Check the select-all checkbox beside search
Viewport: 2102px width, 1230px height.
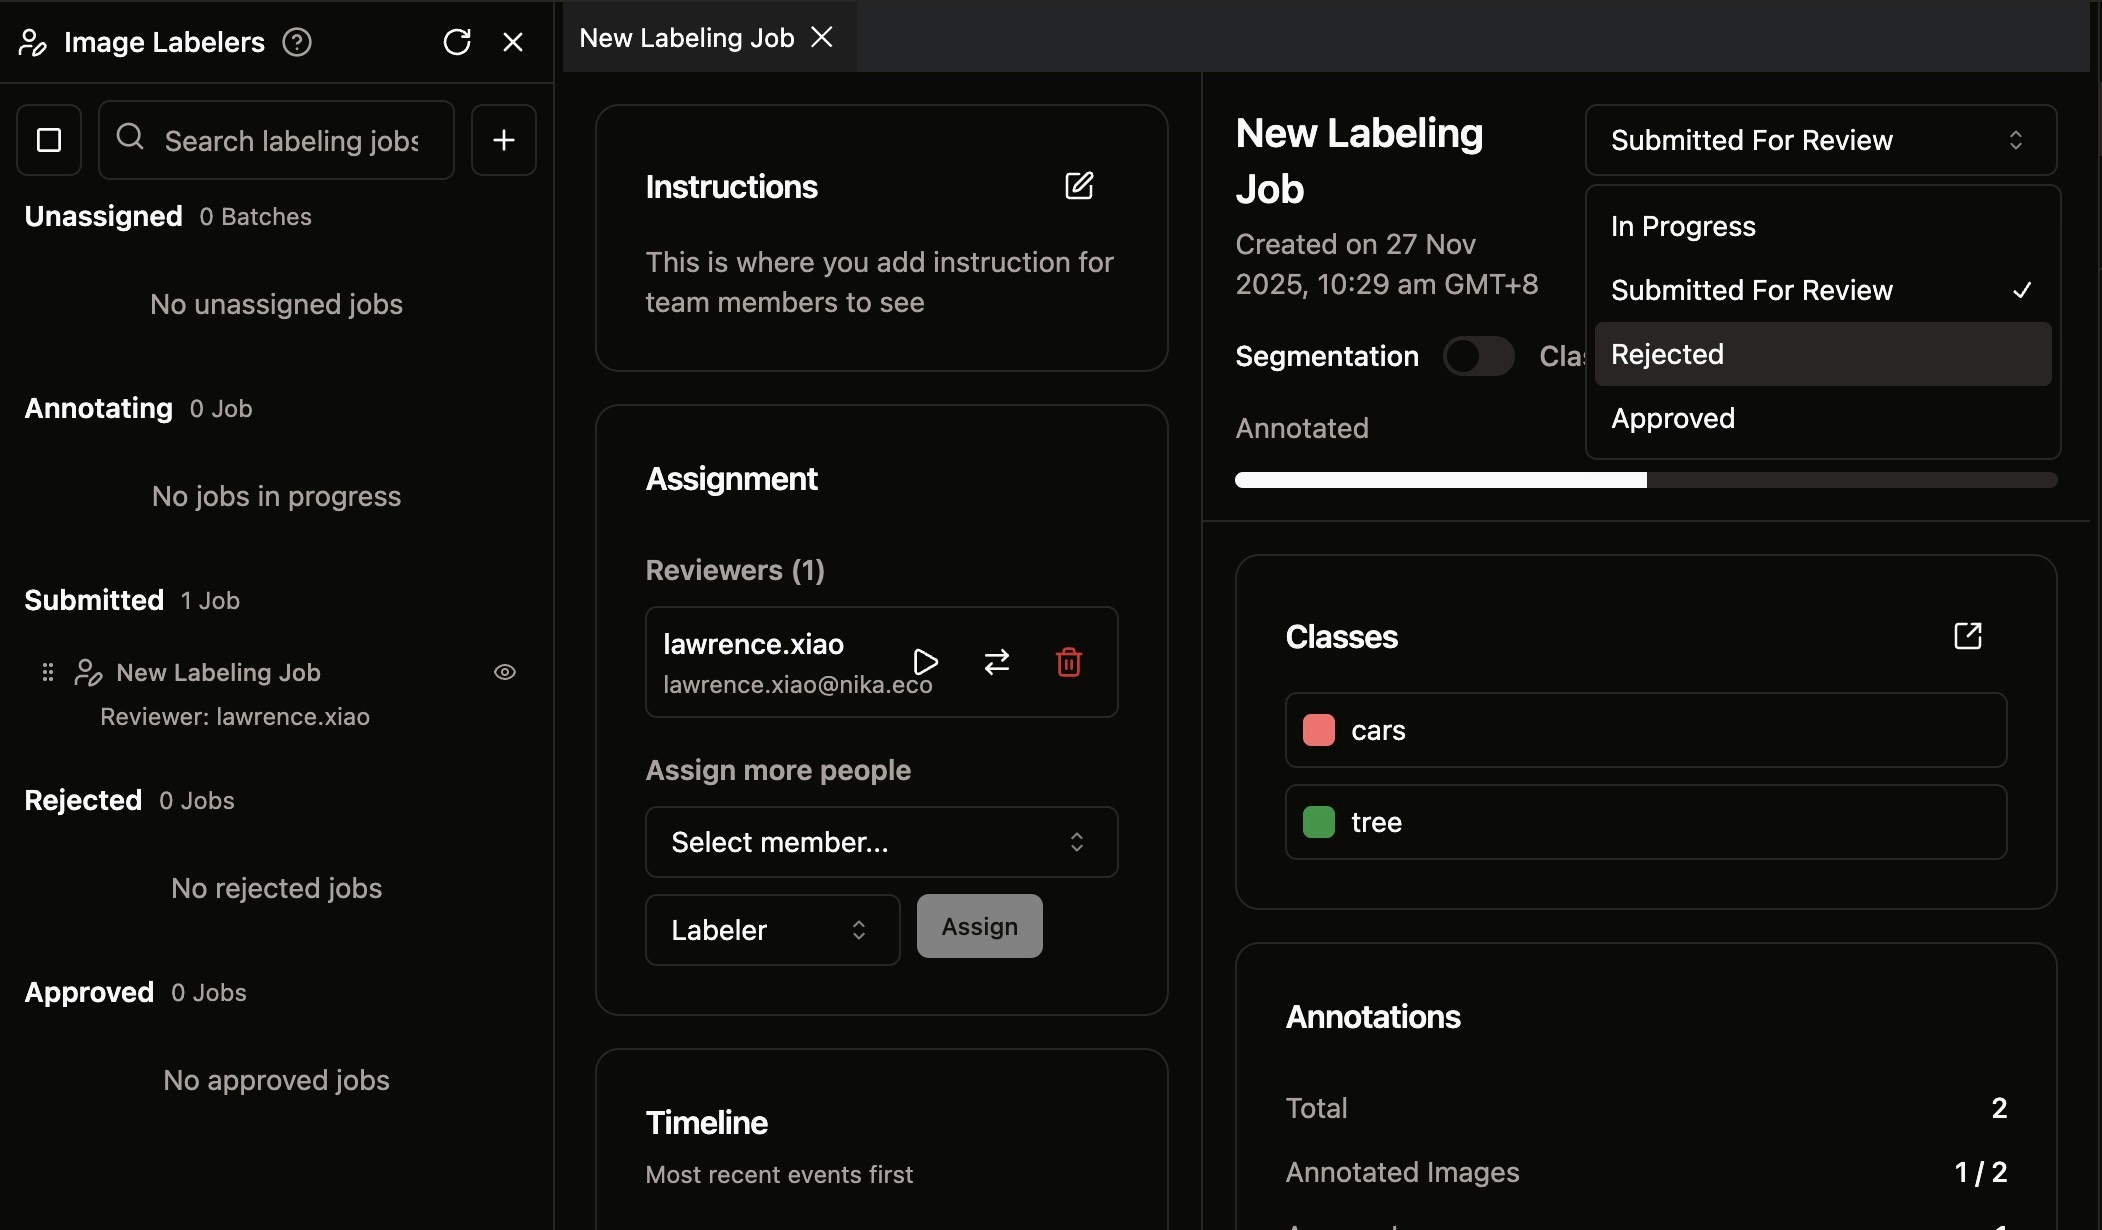coord(49,140)
